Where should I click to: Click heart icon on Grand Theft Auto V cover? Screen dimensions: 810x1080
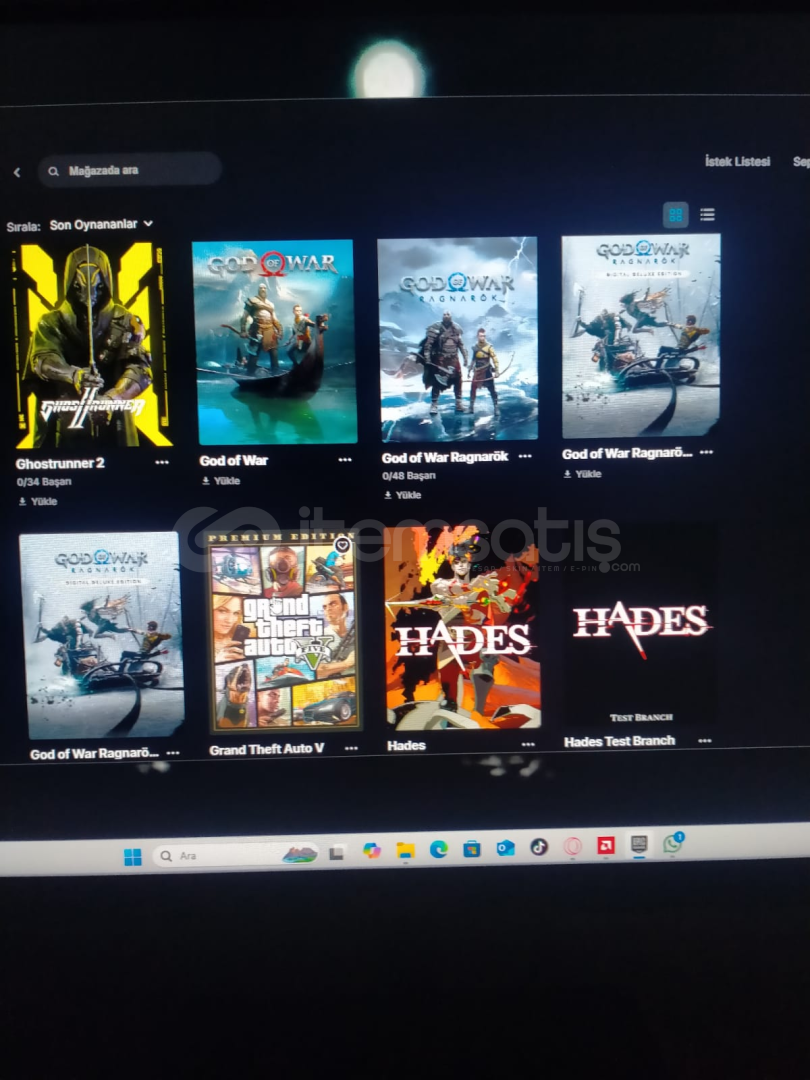point(342,546)
